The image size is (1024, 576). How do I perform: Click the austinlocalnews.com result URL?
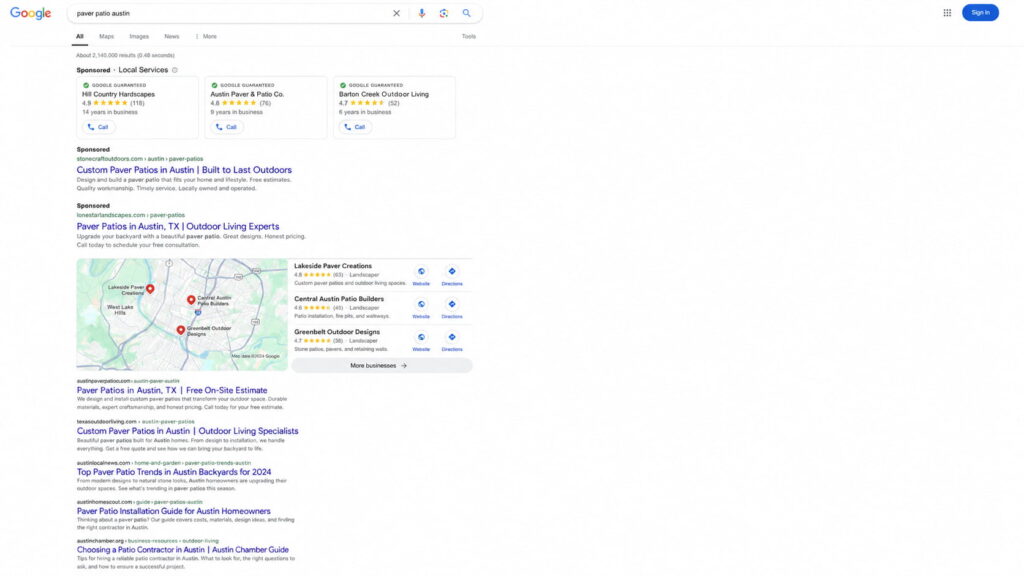[163, 462]
